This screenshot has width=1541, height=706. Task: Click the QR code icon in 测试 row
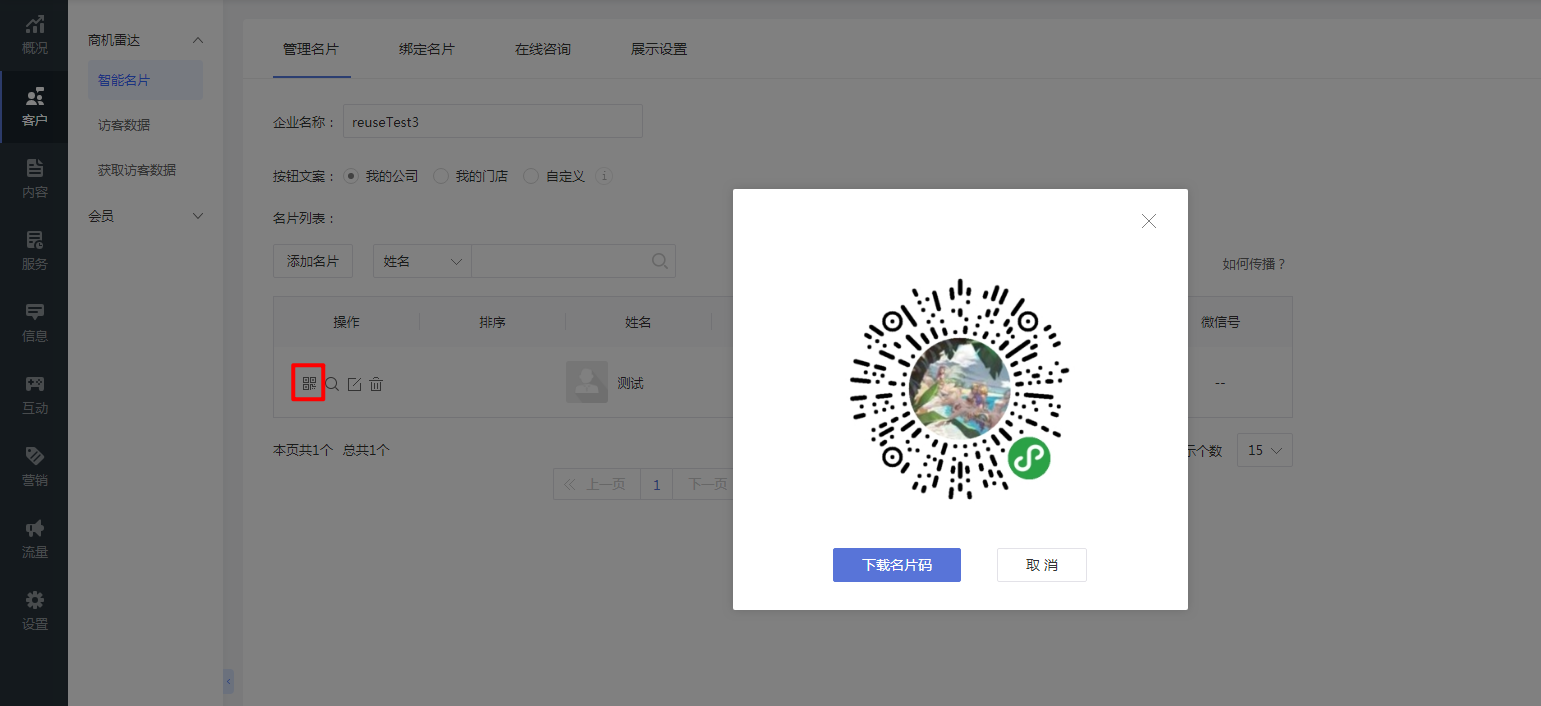[x=309, y=383]
